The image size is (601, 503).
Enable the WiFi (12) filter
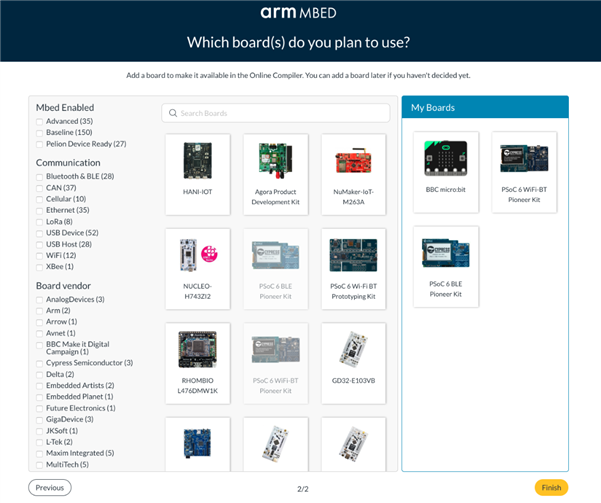39,256
